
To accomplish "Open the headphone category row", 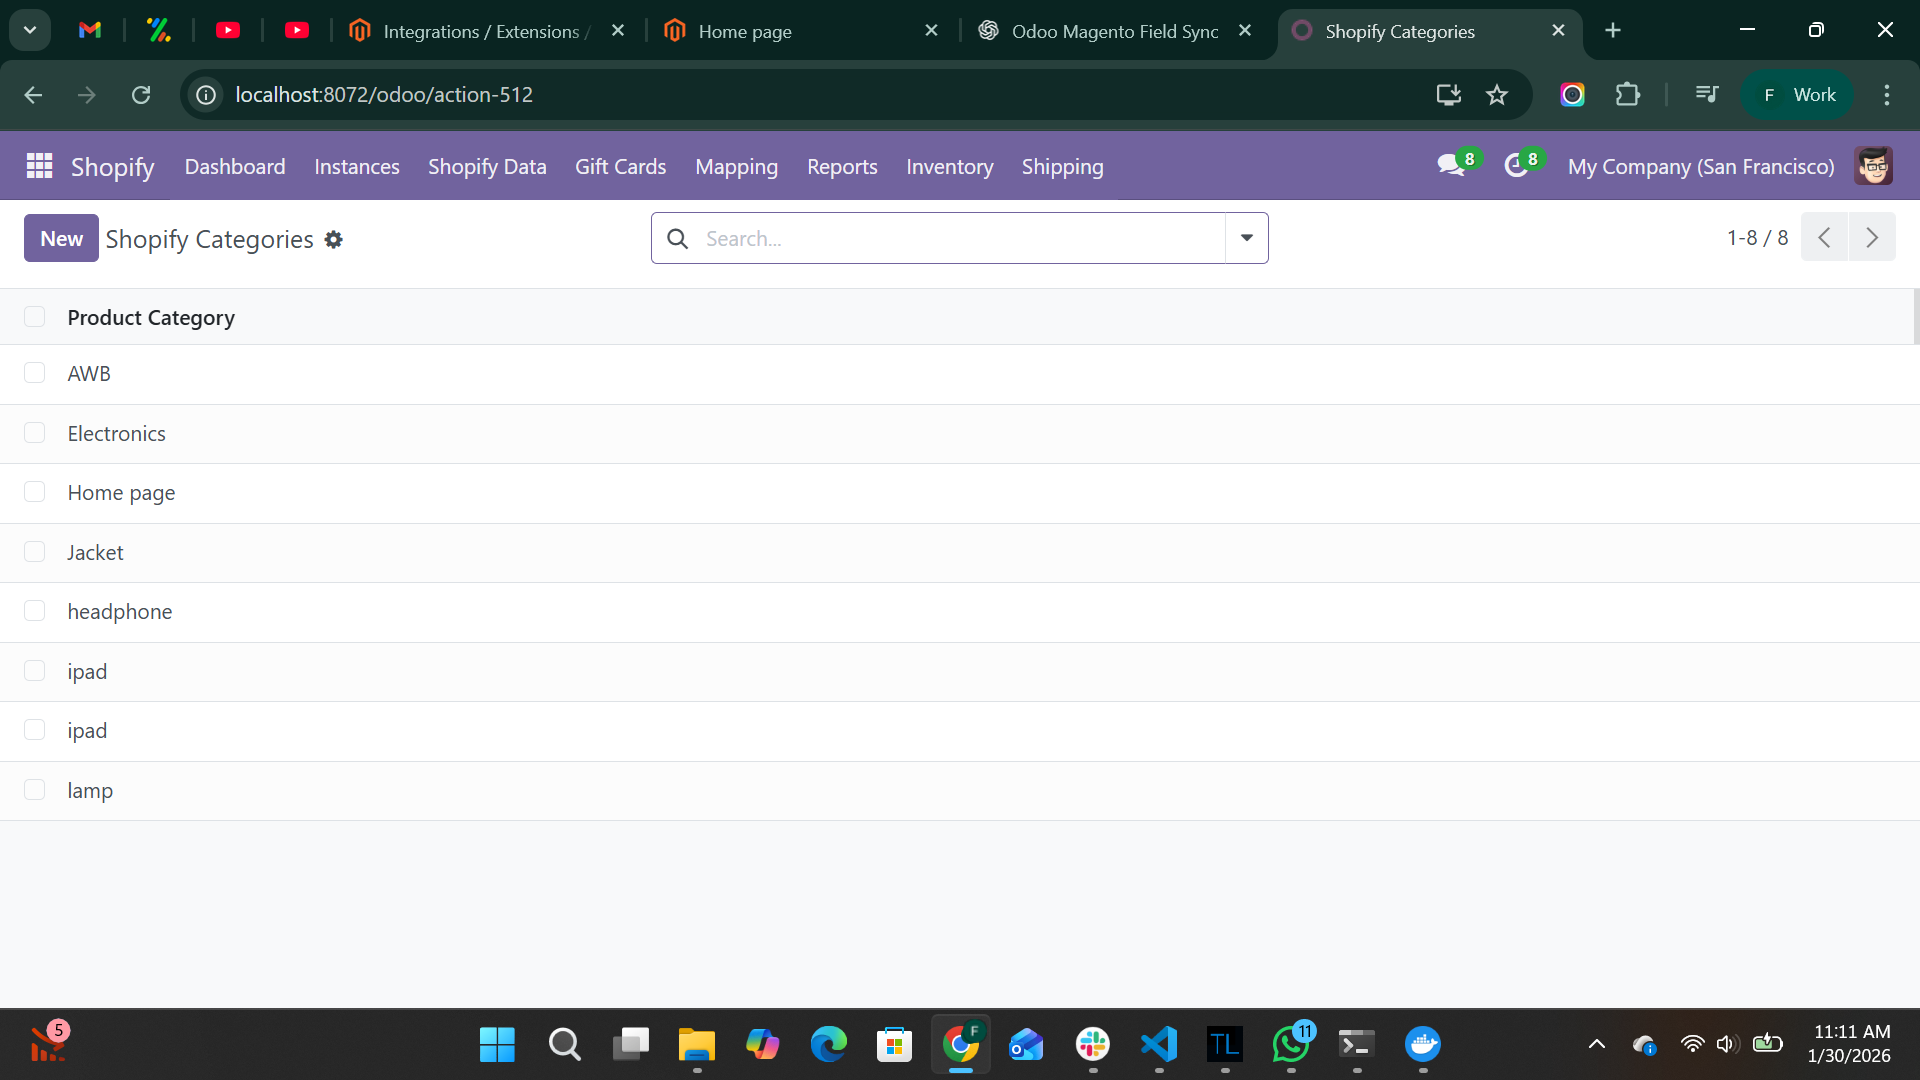I will pyautogui.click(x=960, y=612).
